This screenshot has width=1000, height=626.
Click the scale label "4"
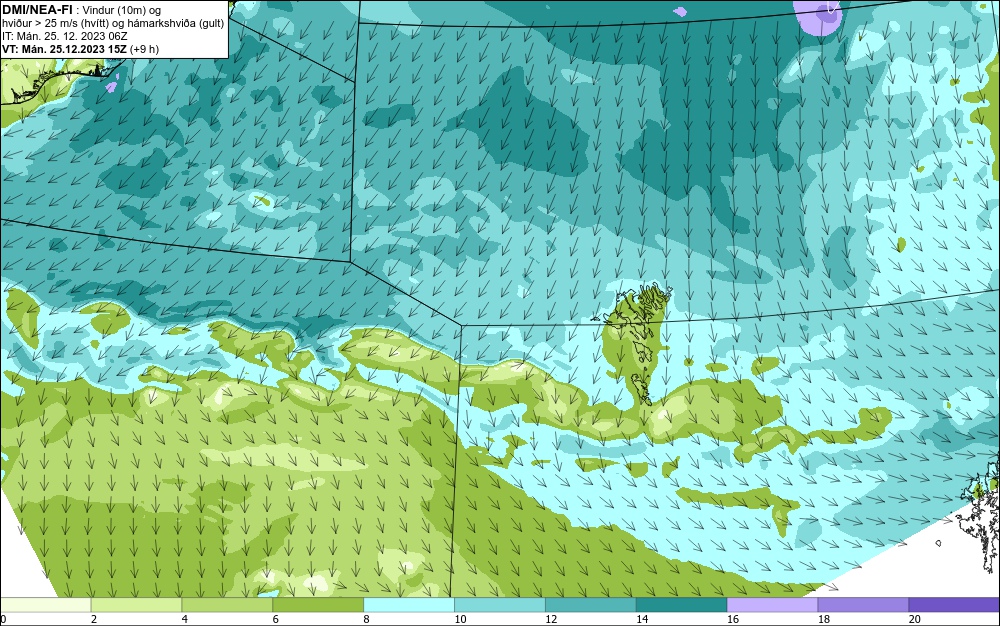point(184,619)
